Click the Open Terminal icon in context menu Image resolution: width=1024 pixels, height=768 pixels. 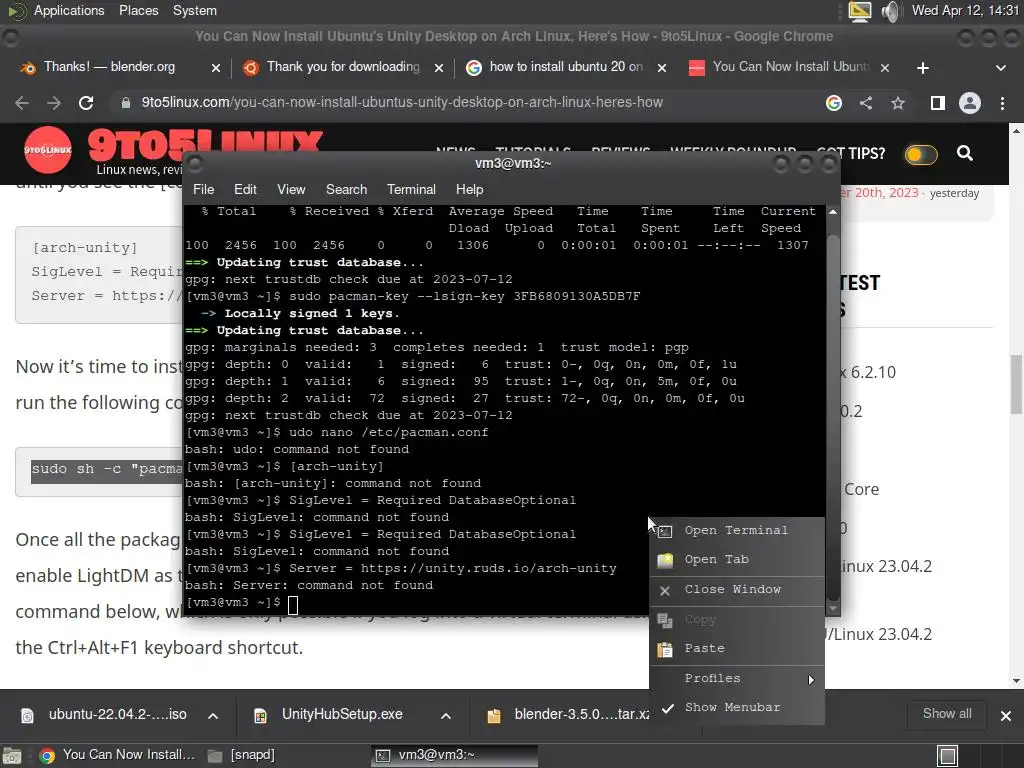pyautogui.click(x=665, y=531)
